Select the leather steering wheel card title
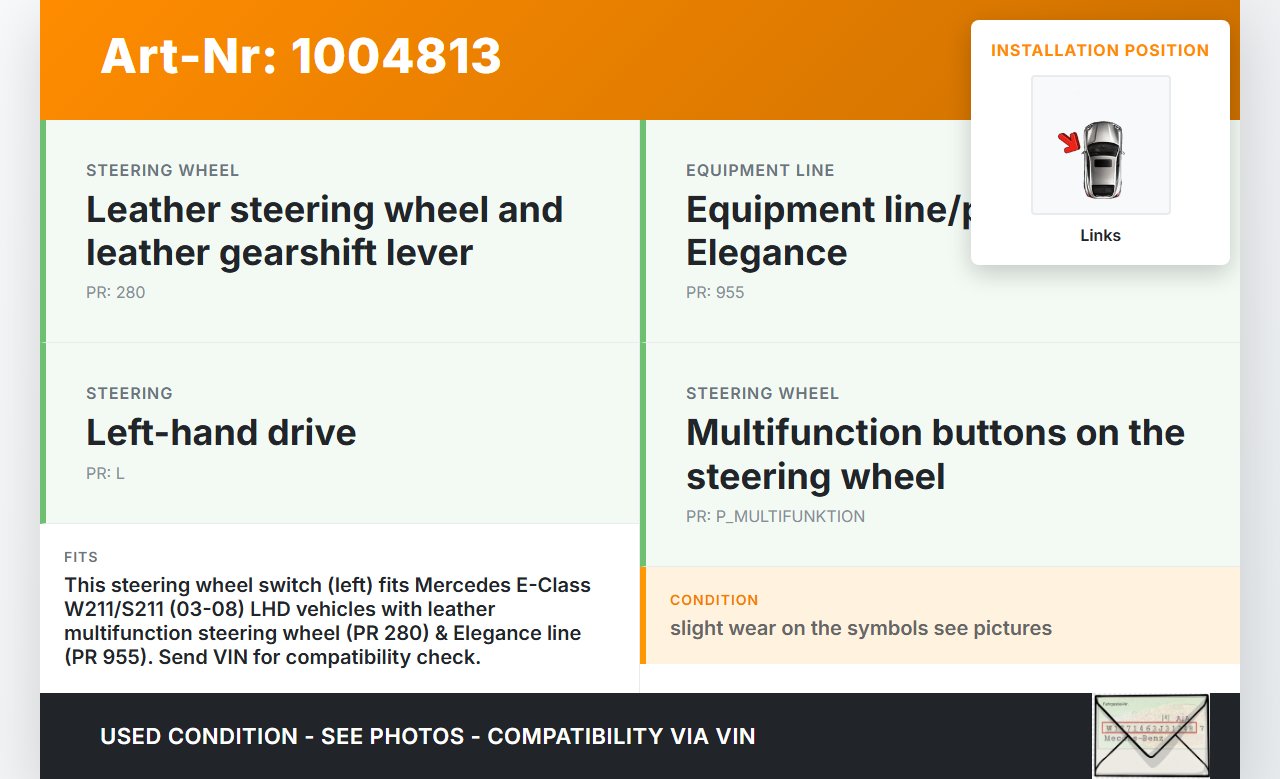The height and width of the screenshot is (779, 1280). pyautogui.click(x=324, y=231)
